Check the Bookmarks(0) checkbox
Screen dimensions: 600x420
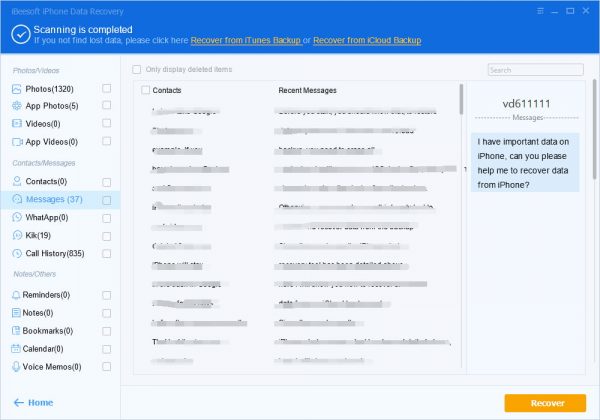coord(107,331)
